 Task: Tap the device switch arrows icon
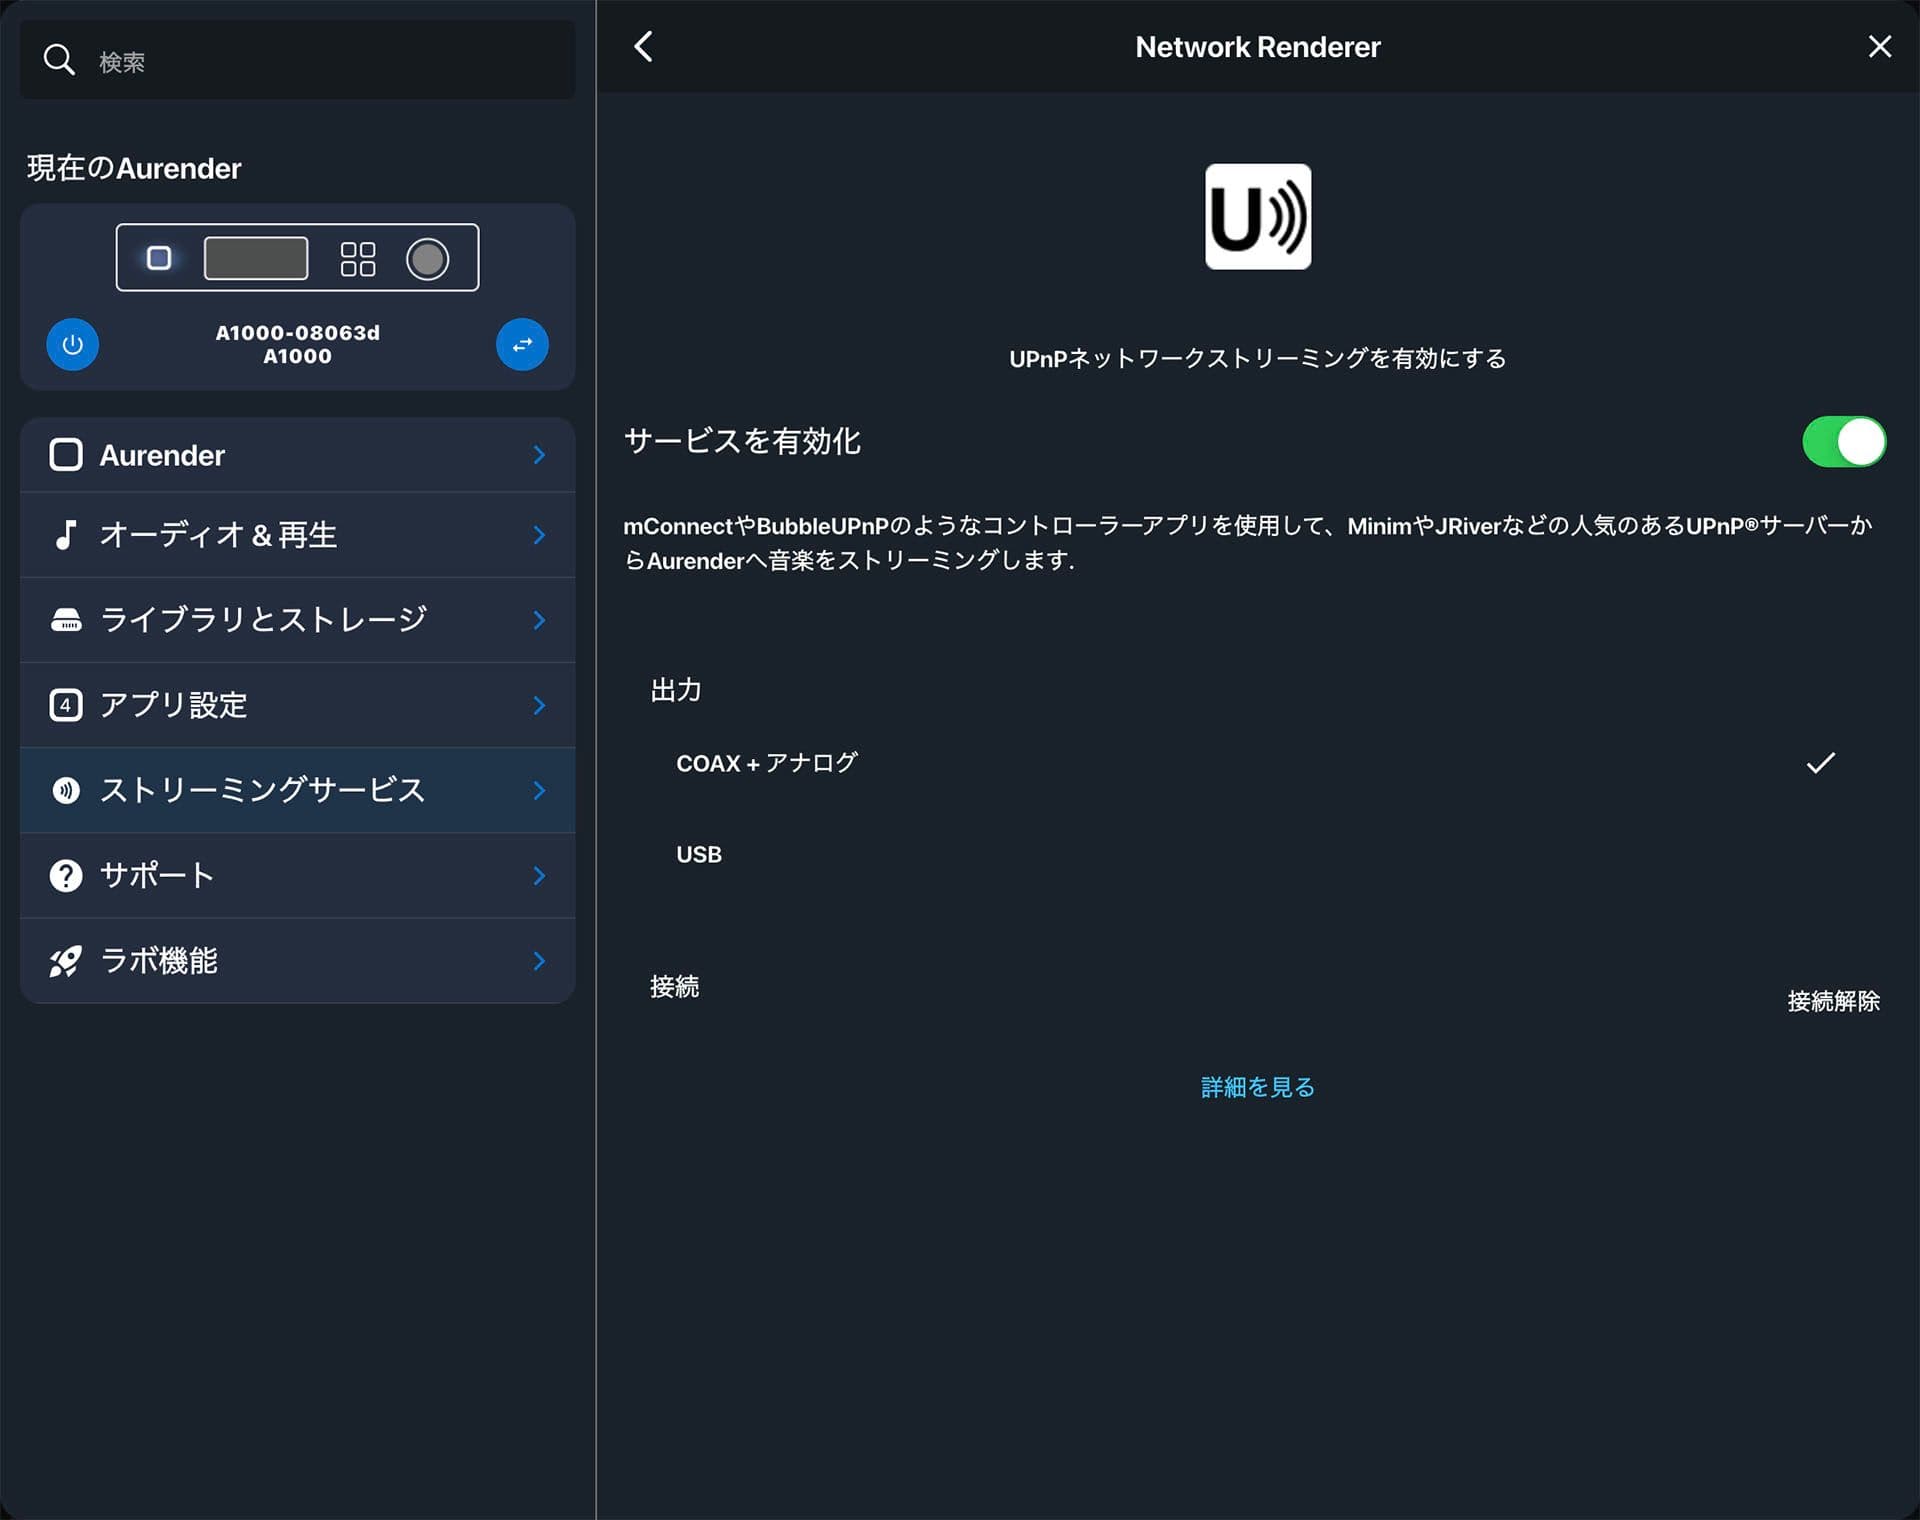pyautogui.click(x=523, y=344)
